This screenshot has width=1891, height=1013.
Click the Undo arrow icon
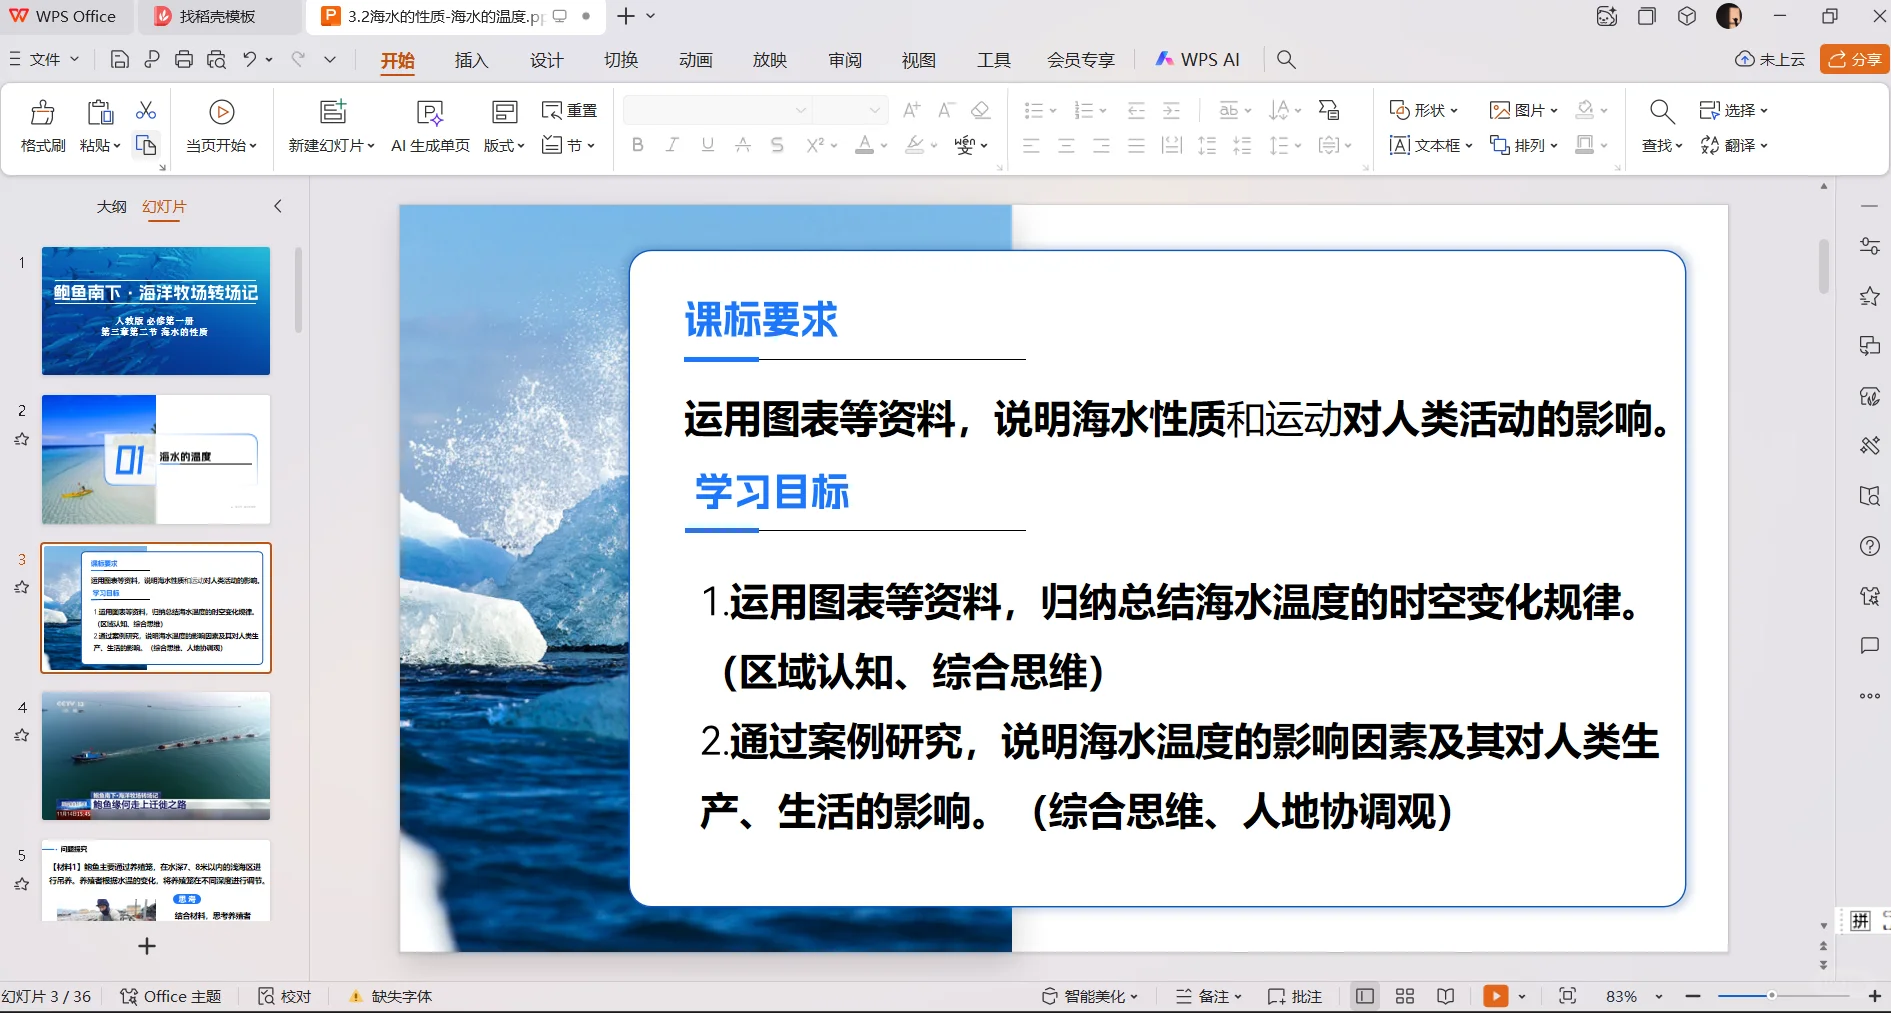pyautogui.click(x=250, y=59)
